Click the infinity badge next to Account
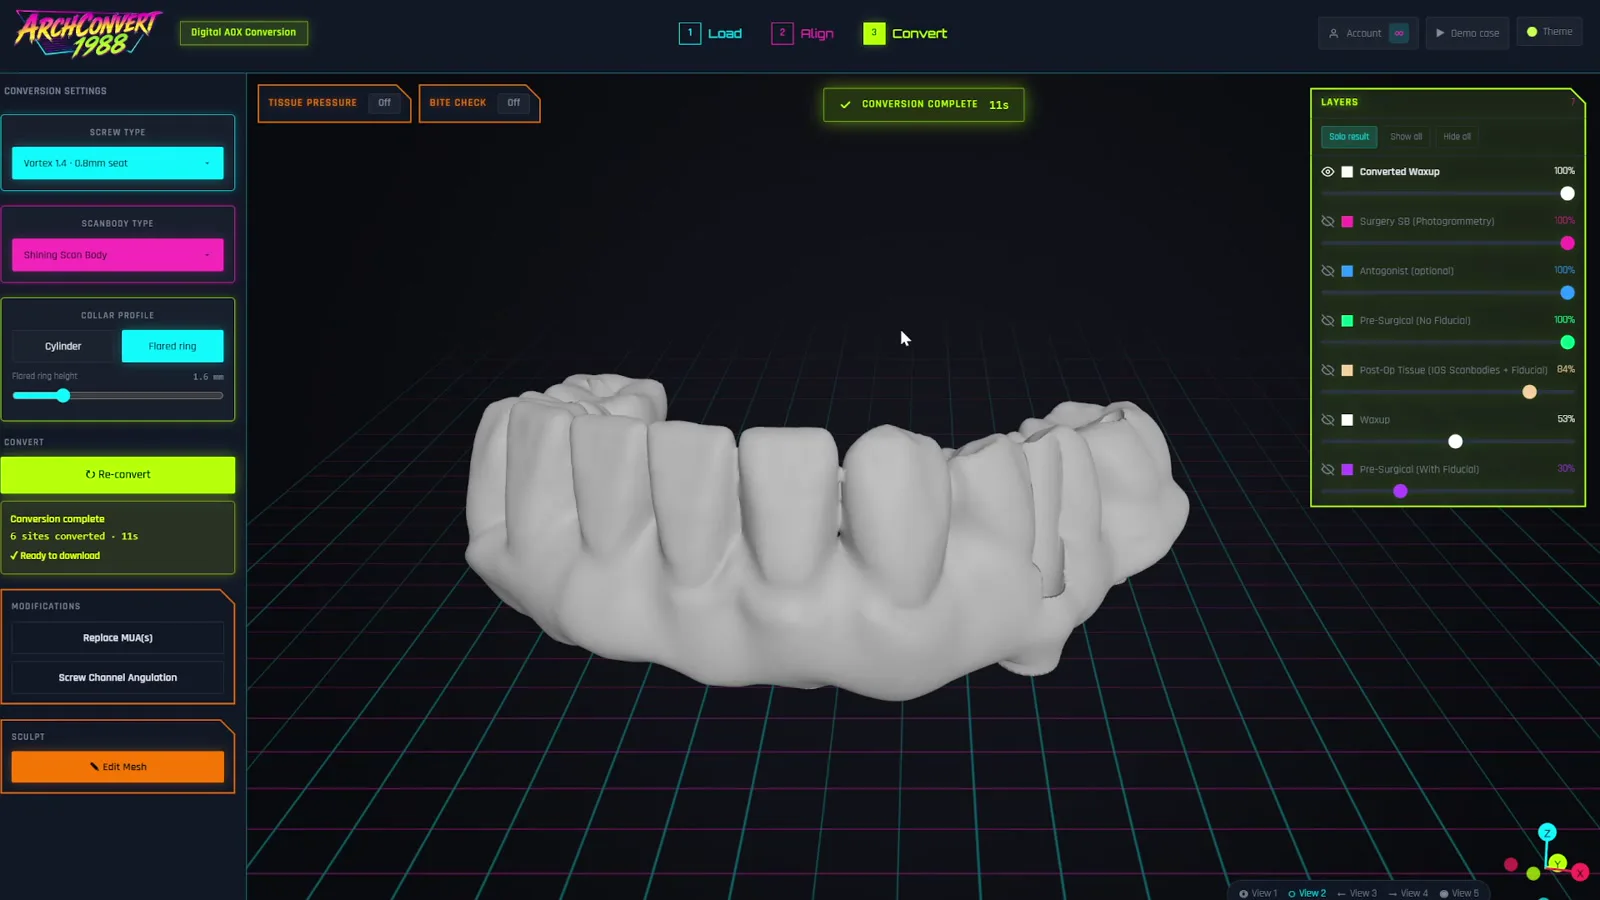The height and width of the screenshot is (900, 1600). coord(1399,33)
